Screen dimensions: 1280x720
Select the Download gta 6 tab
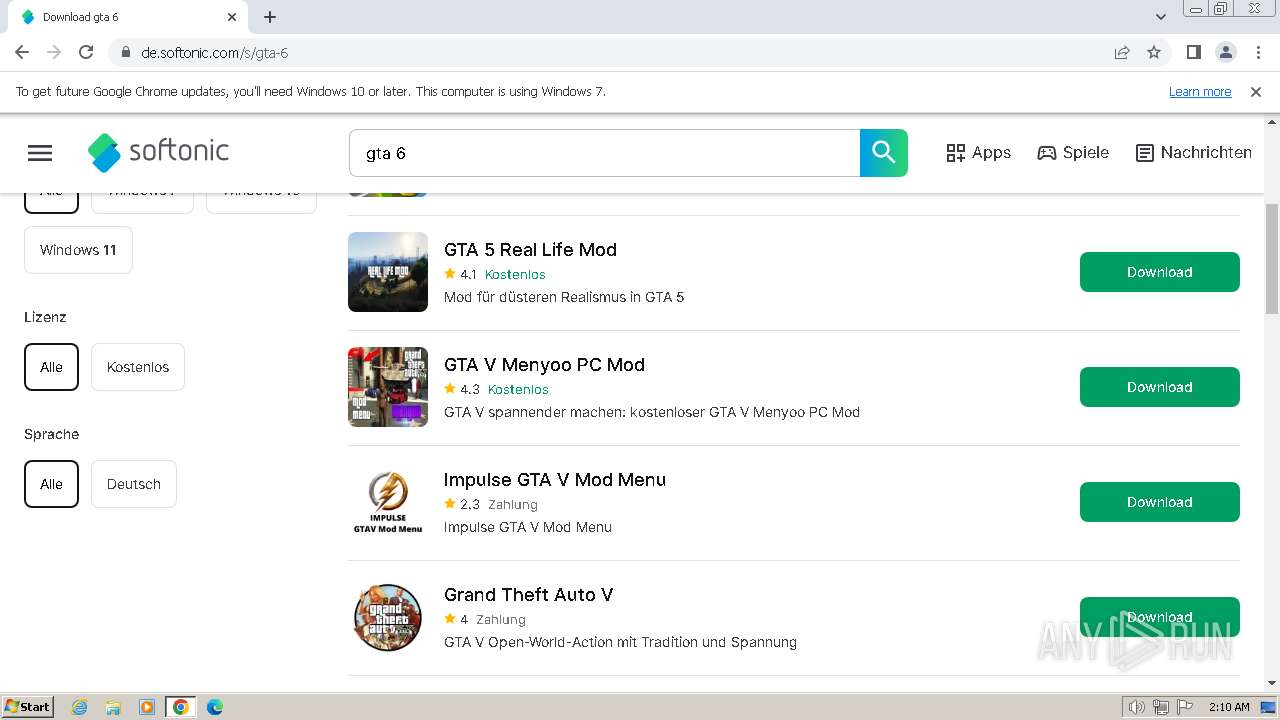[127, 17]
